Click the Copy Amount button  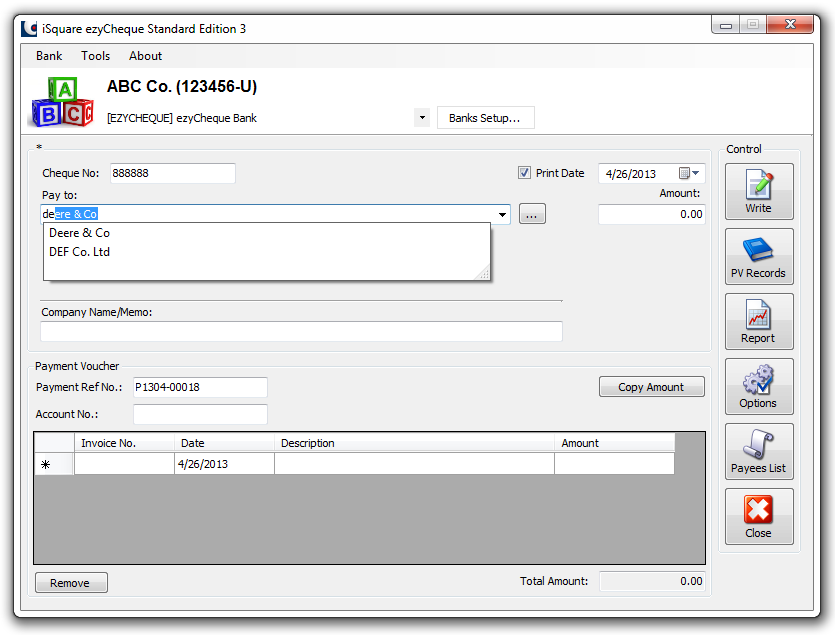pos(651,387)
